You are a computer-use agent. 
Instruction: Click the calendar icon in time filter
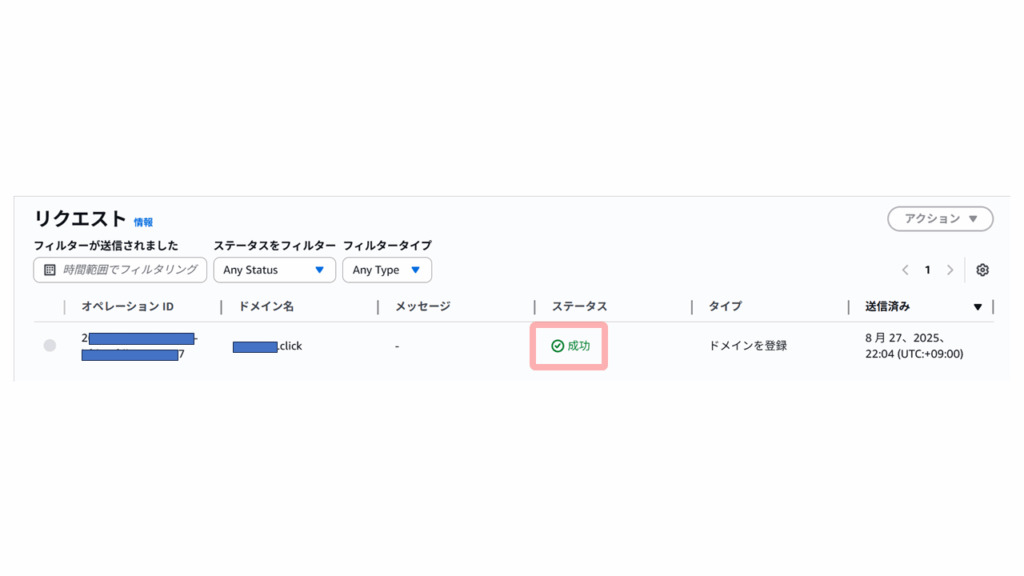(50, 270)
